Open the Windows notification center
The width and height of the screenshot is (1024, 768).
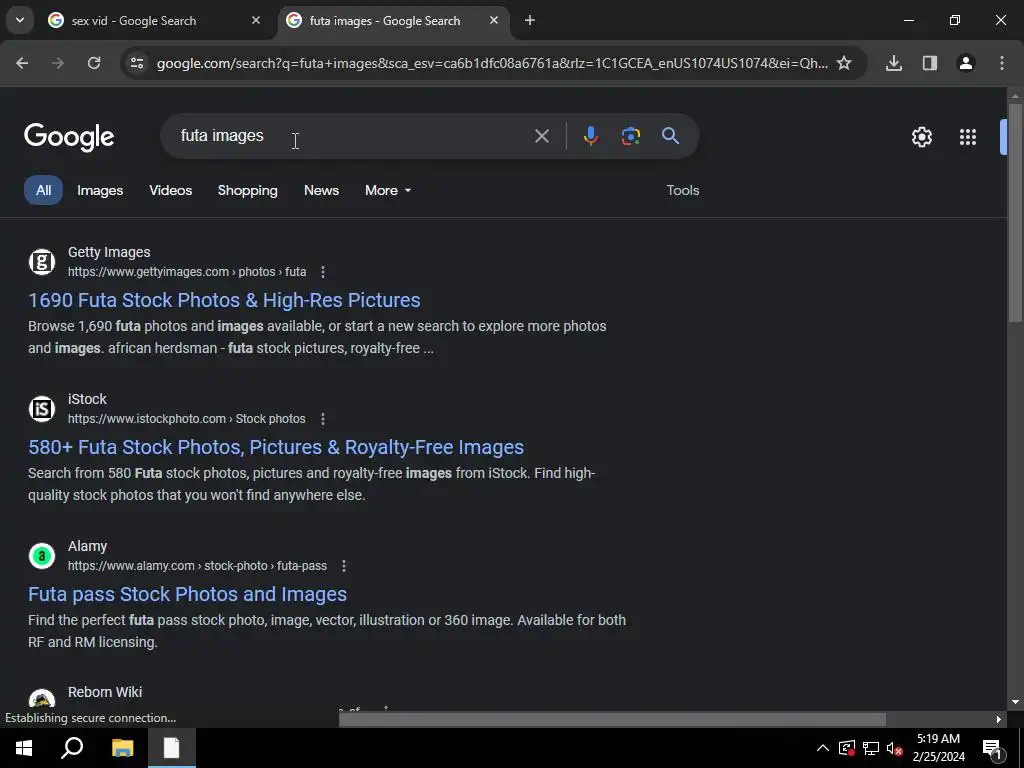pyautogui.click(x=993, y=748)
